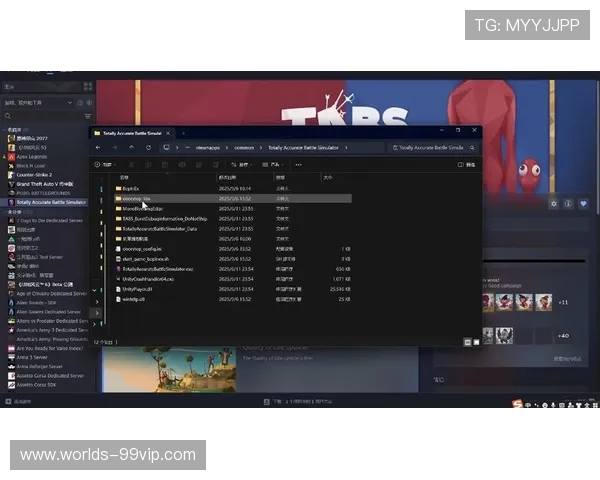
Task: Click the game info icon
Action: [x=567, y=203]
